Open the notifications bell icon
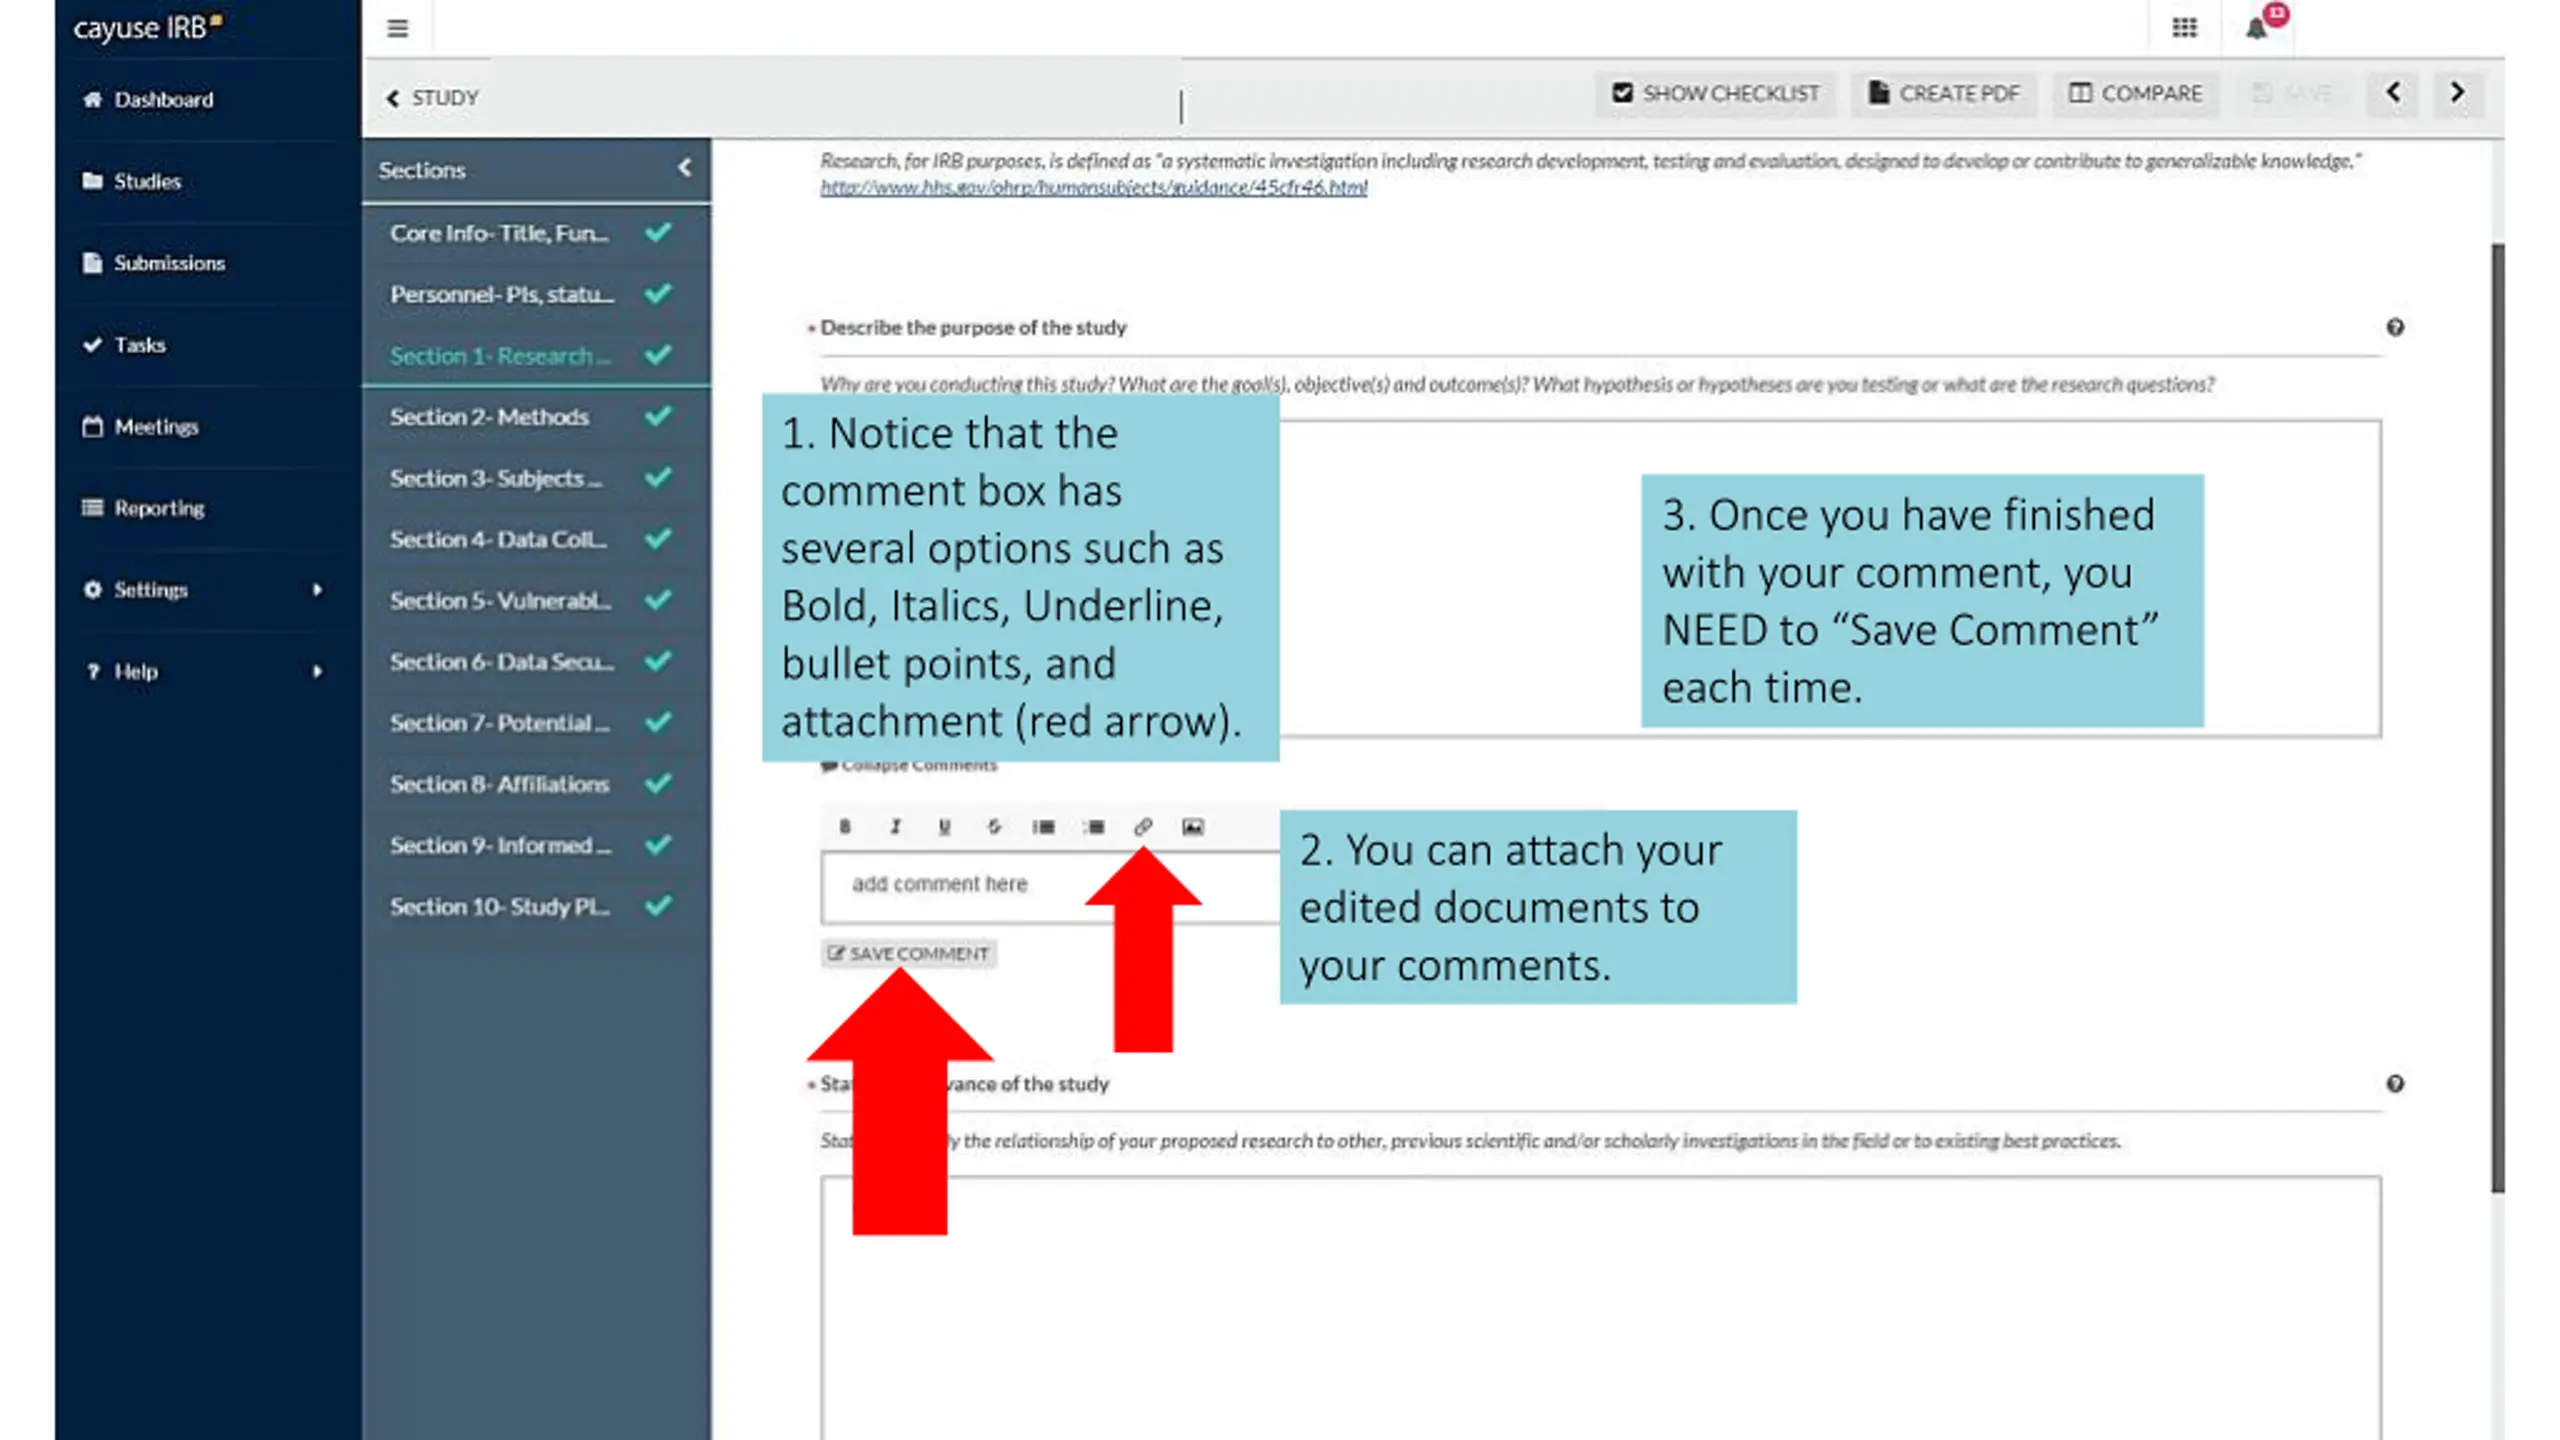This screenshot has height=1440, width=2560. [2256, 28]
